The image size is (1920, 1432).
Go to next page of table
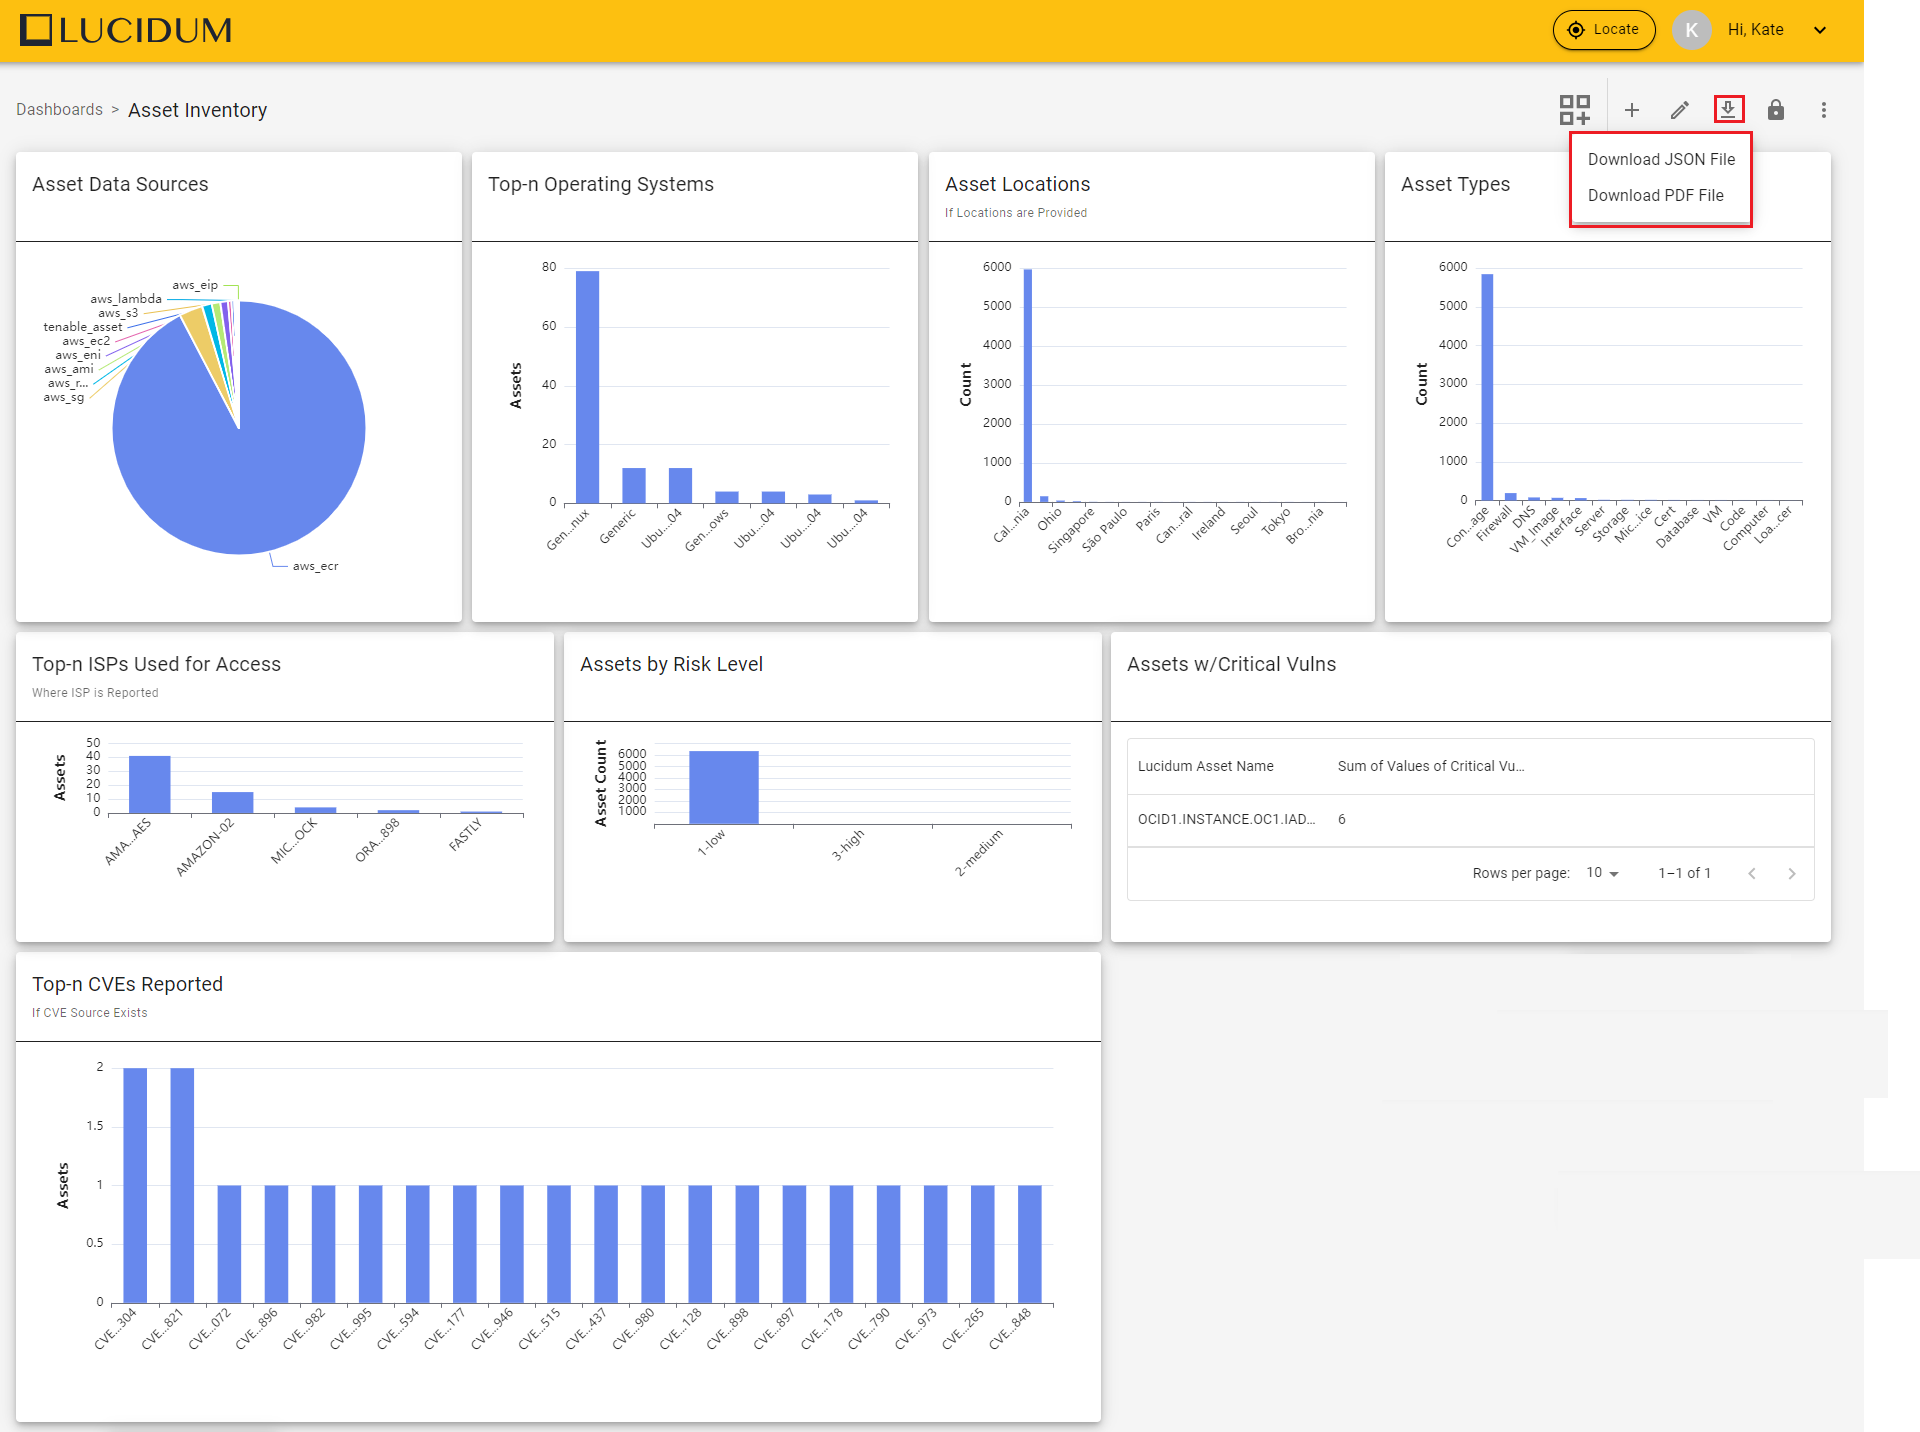1792,873
